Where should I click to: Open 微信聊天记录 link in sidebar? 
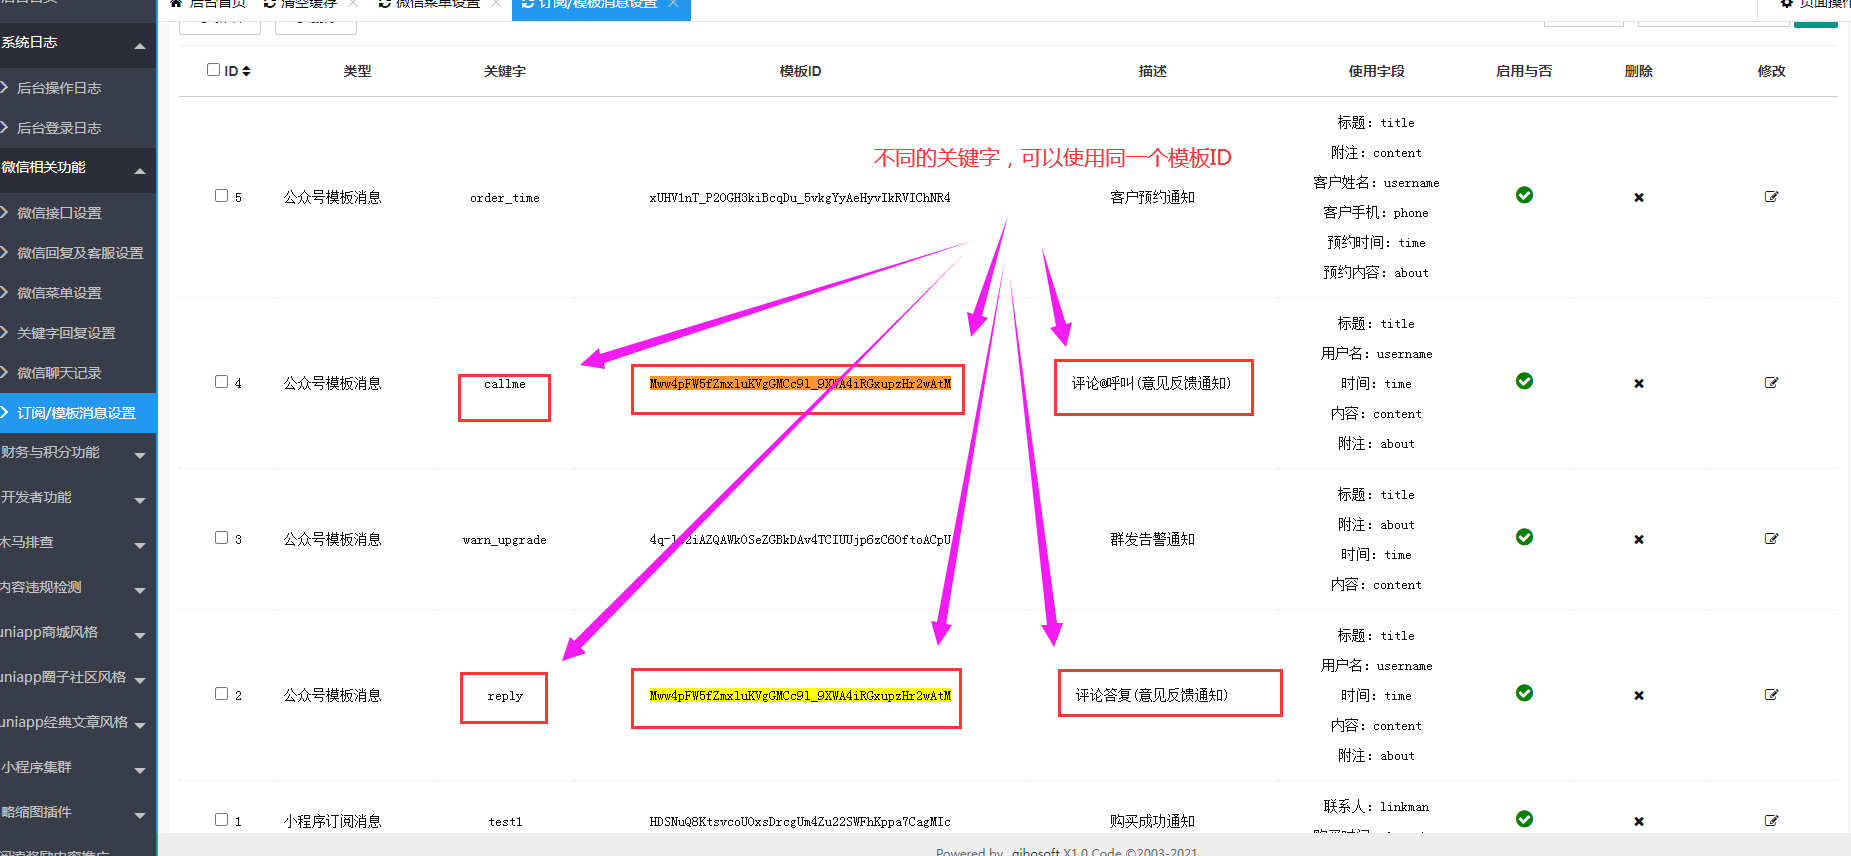(x=59, y=373)
